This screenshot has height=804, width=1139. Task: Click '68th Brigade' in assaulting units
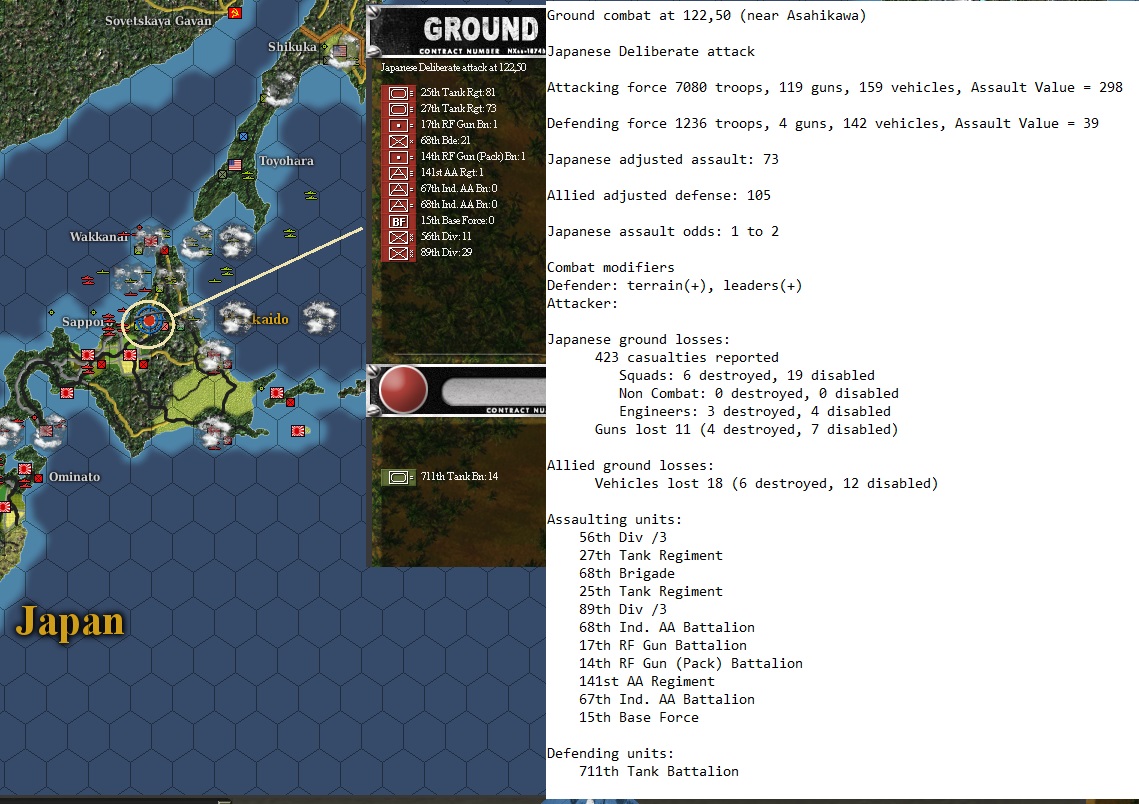(x=627, y=573)
